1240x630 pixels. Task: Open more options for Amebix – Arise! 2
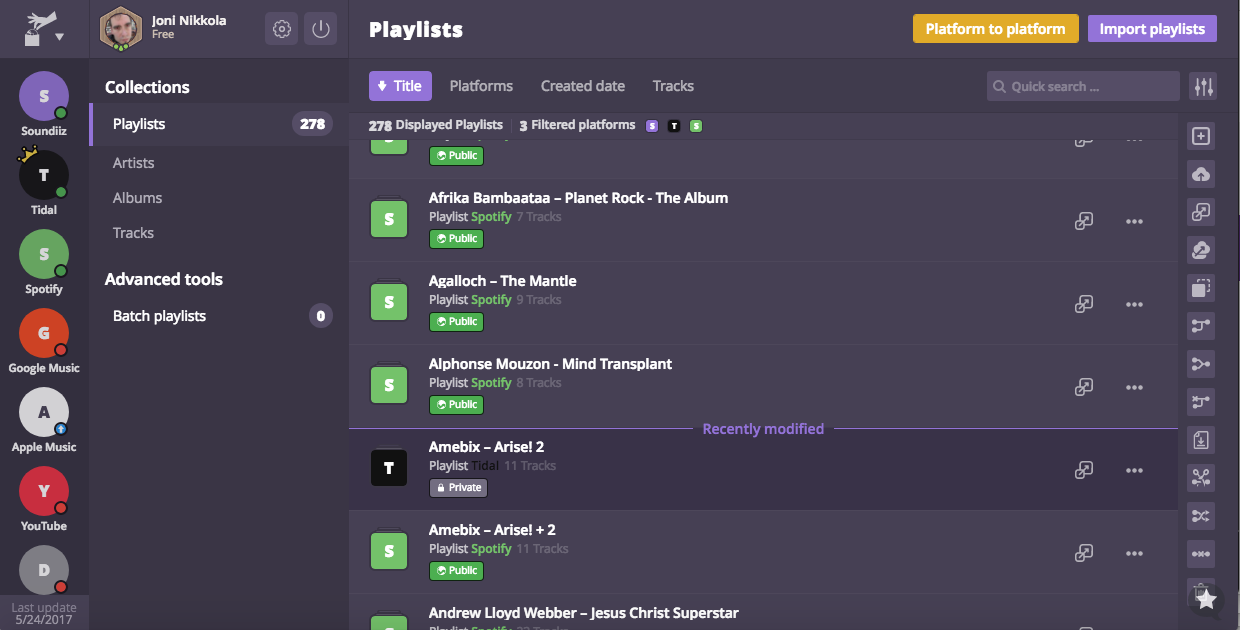[x=1134, y=470]
